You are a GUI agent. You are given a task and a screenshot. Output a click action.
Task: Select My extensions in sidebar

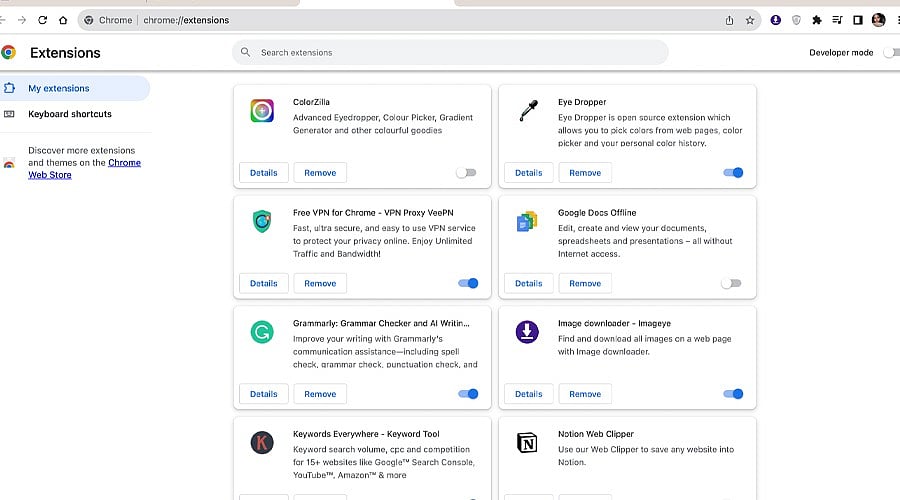coord(75,88)
